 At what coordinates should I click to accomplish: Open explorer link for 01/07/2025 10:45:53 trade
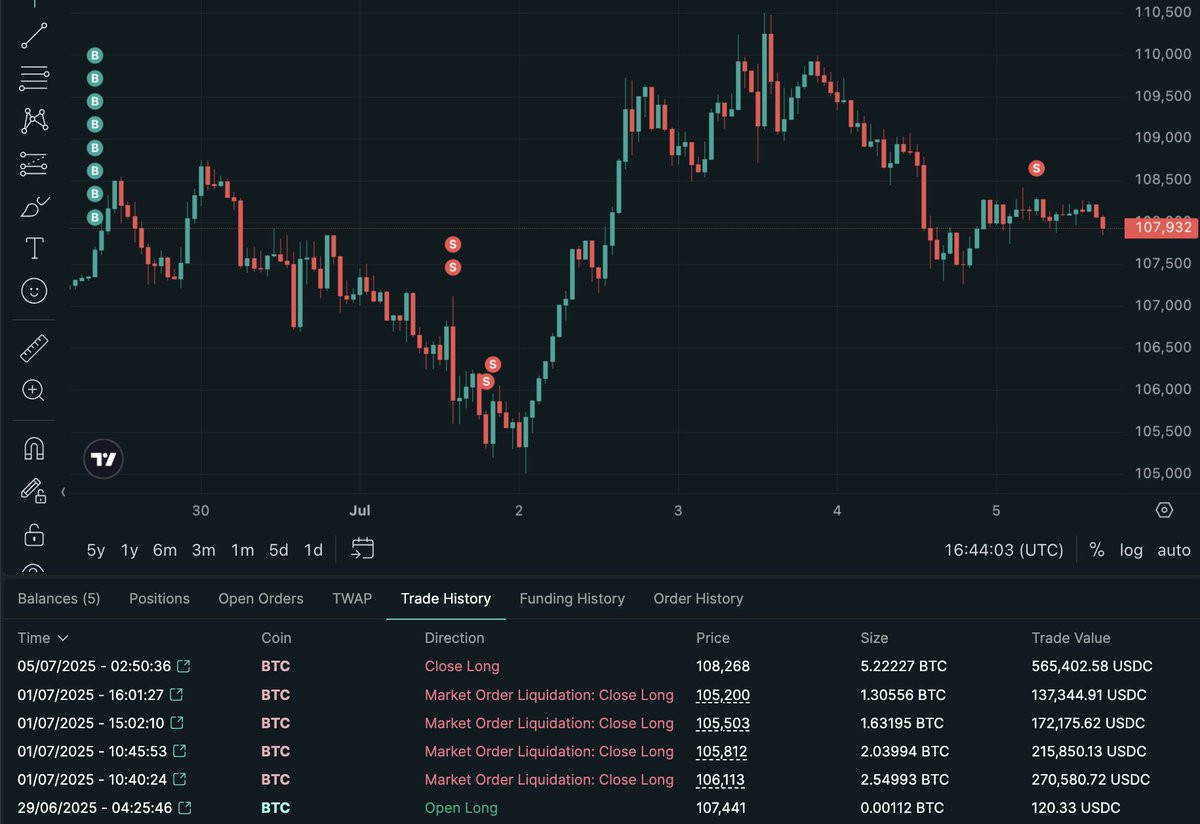pyautogui.click(x=179, y=750)
